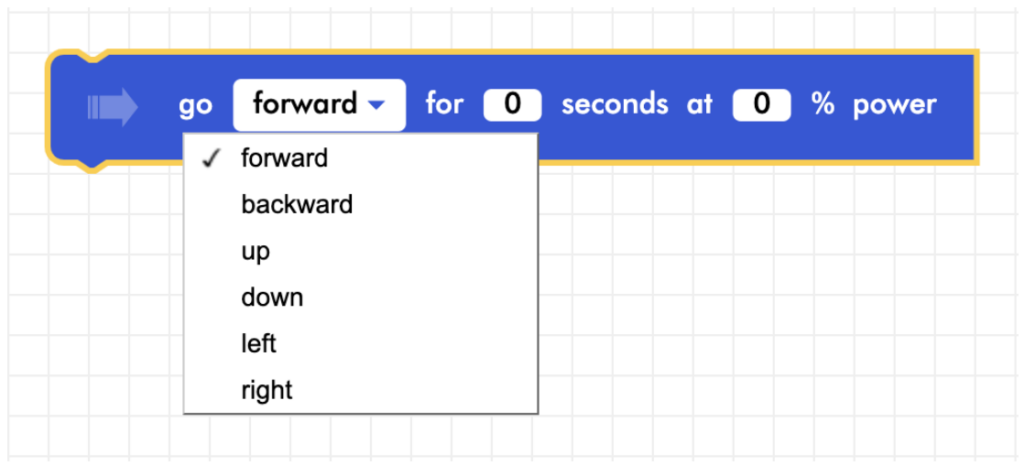
Task: Pick the up option
Action: coord(256,252)
